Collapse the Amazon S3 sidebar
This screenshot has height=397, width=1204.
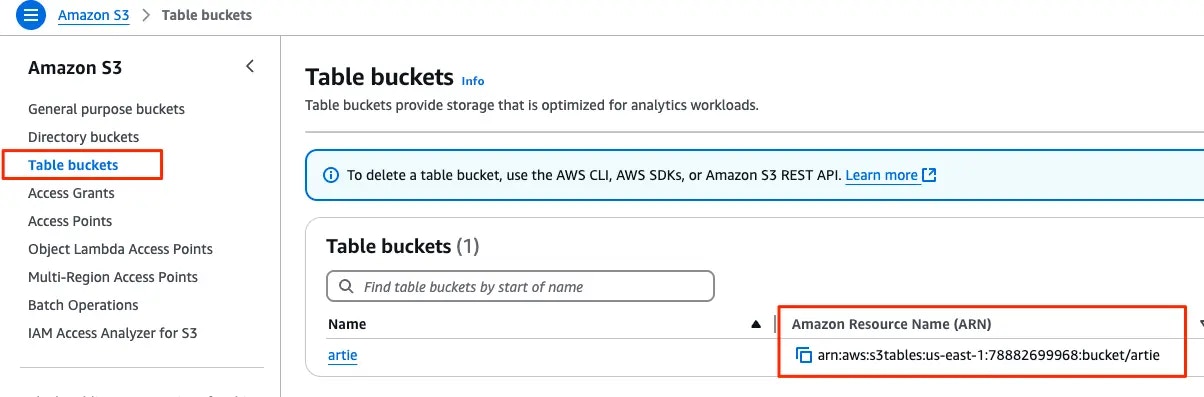[250, 67]
